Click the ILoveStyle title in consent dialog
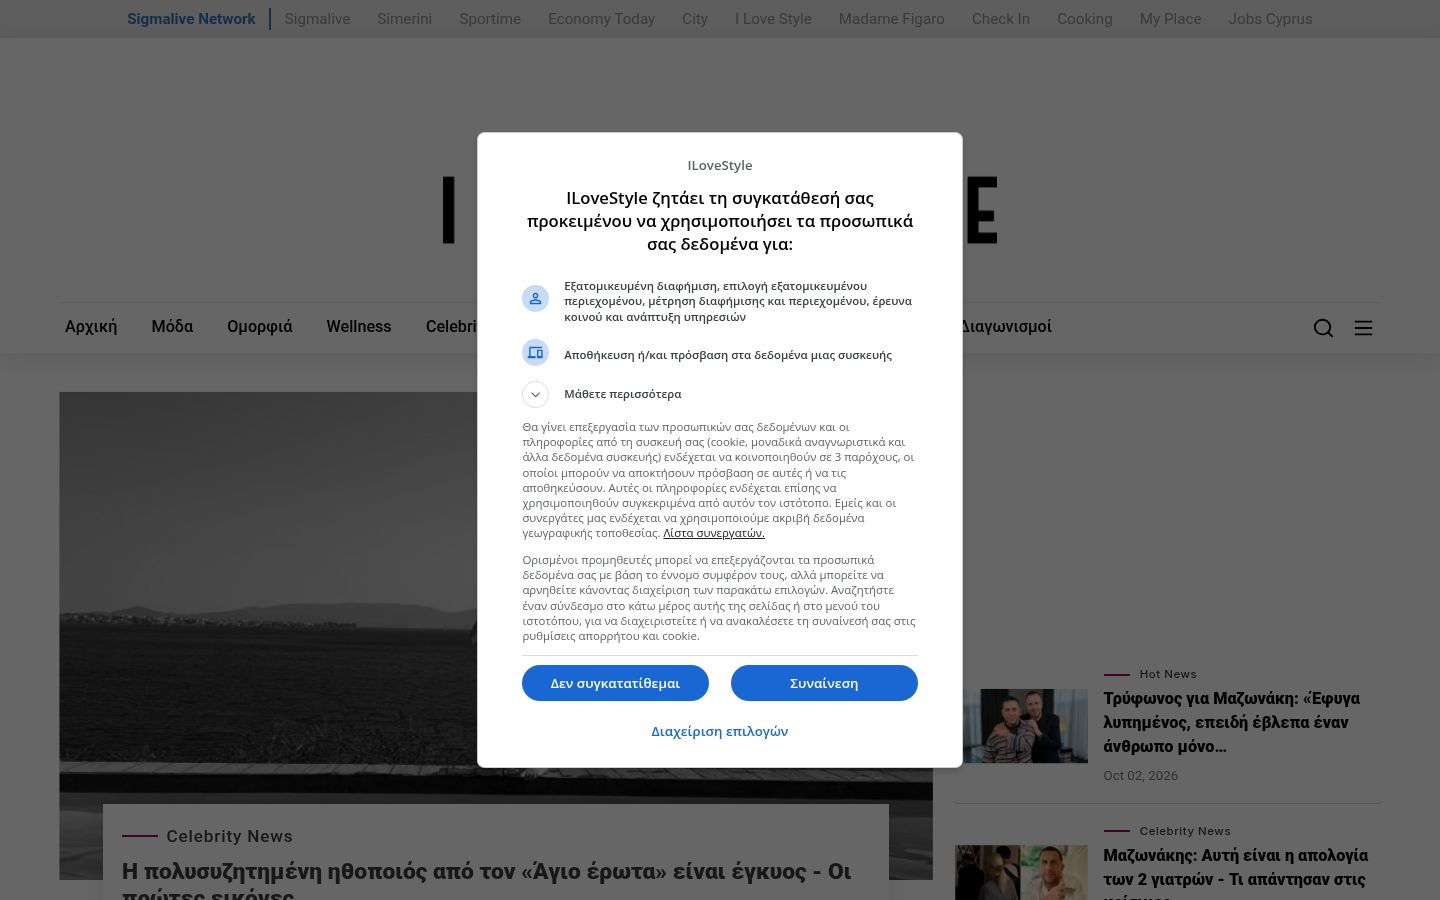The height and width of the screenshot is (900, 1440). pyautogui.click(x=720, y=165)
